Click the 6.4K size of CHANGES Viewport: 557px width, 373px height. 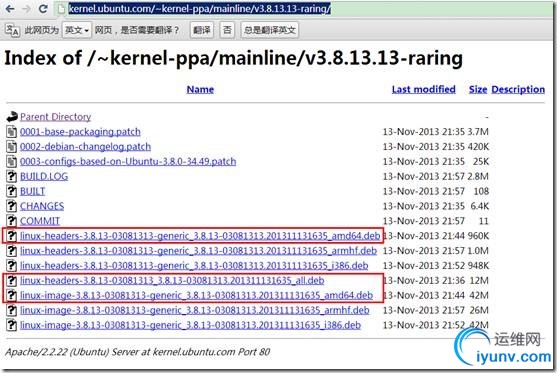[480, 206]
